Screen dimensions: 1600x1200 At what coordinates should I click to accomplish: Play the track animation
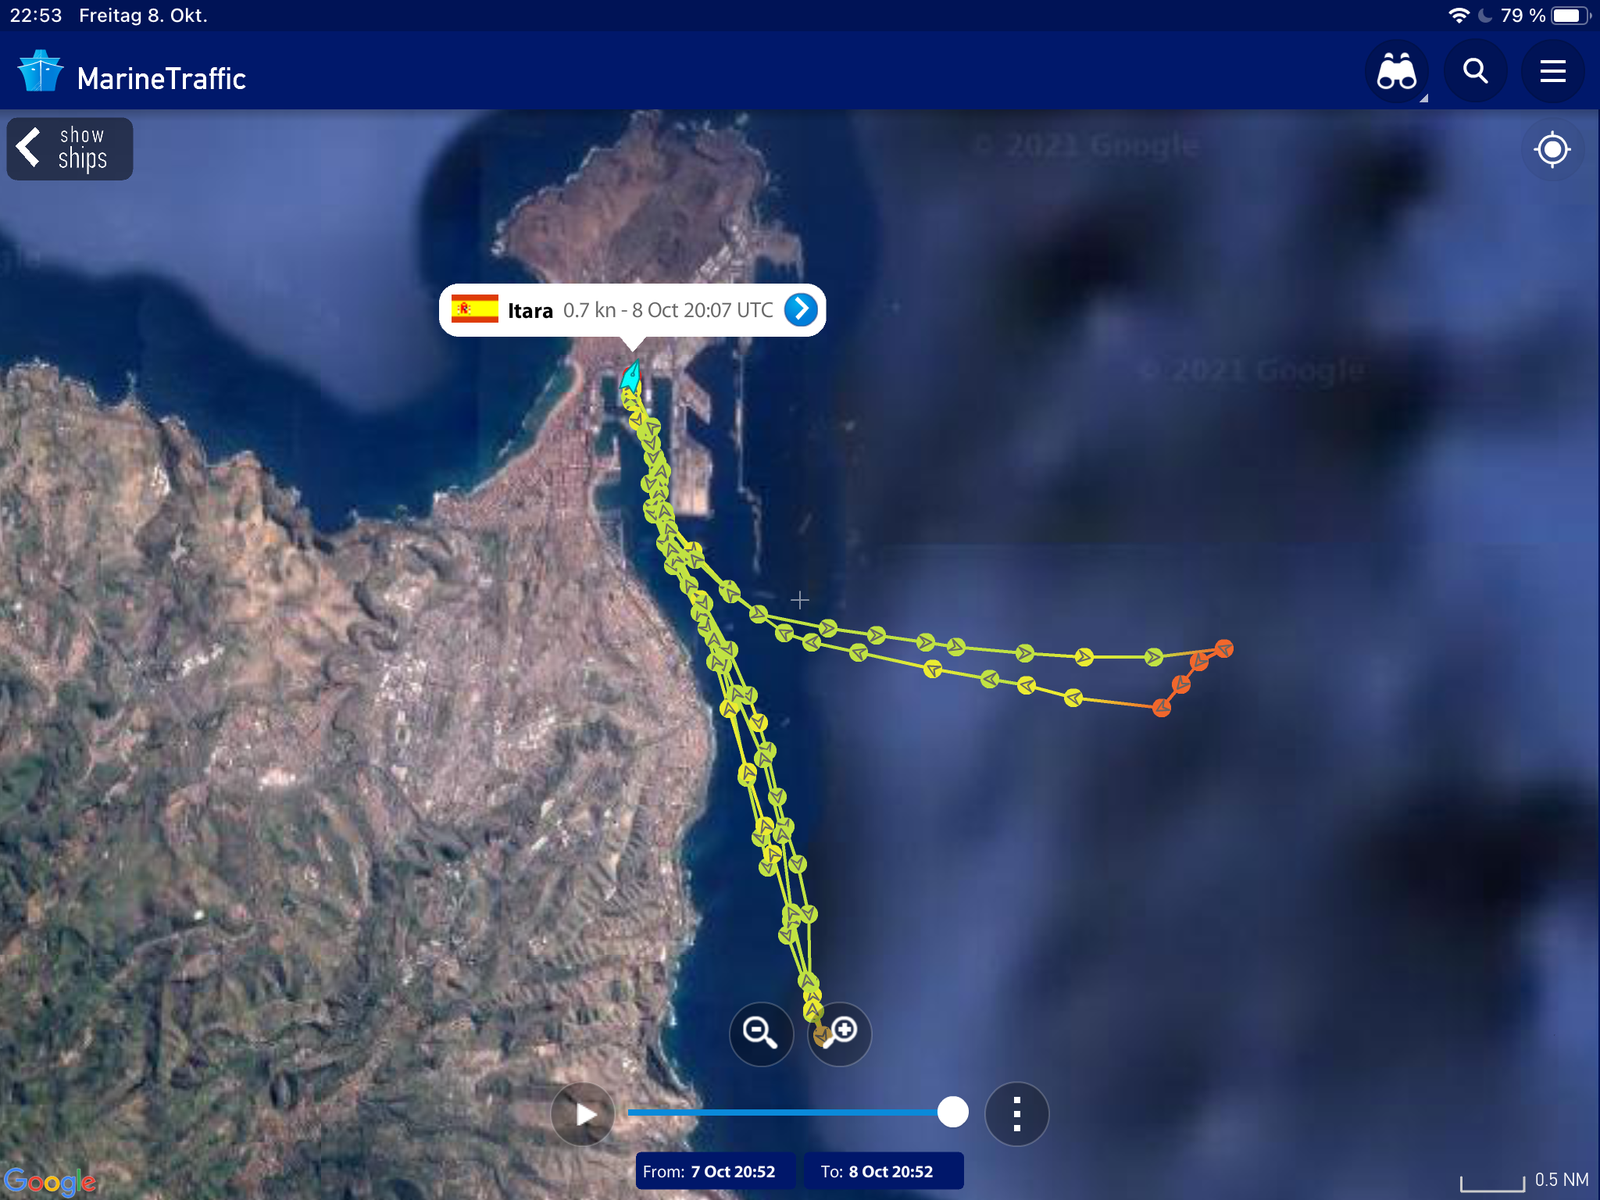pyautogui.click(x=583, y=1114)
